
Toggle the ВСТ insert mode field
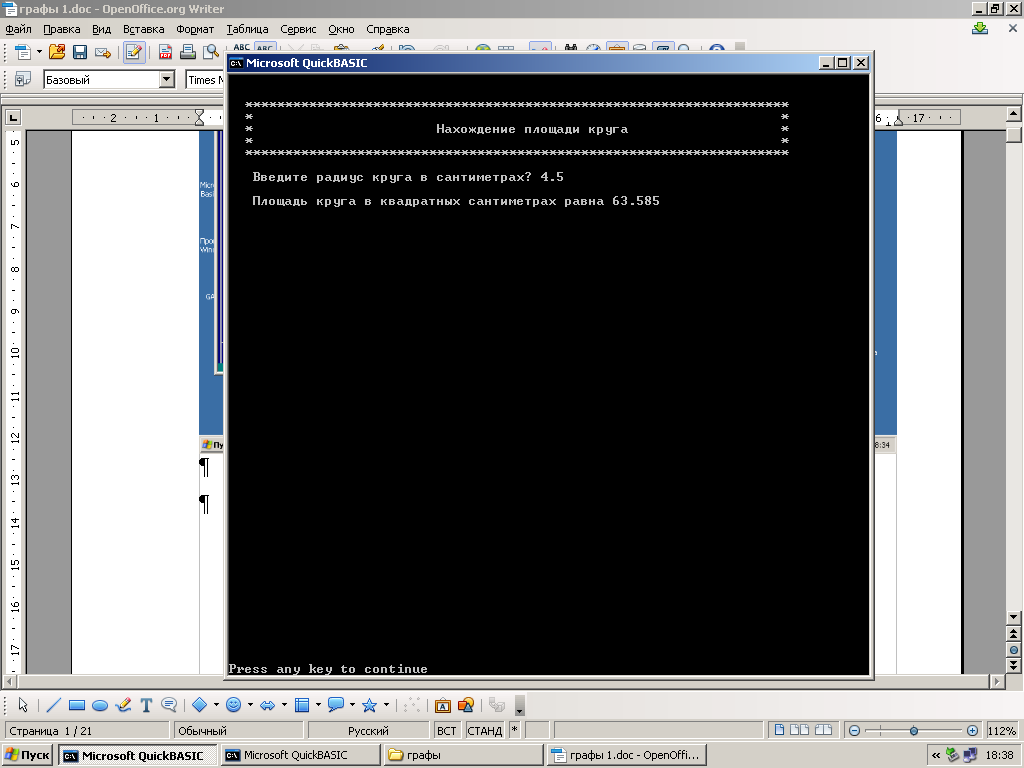click(x=447, y=731)
